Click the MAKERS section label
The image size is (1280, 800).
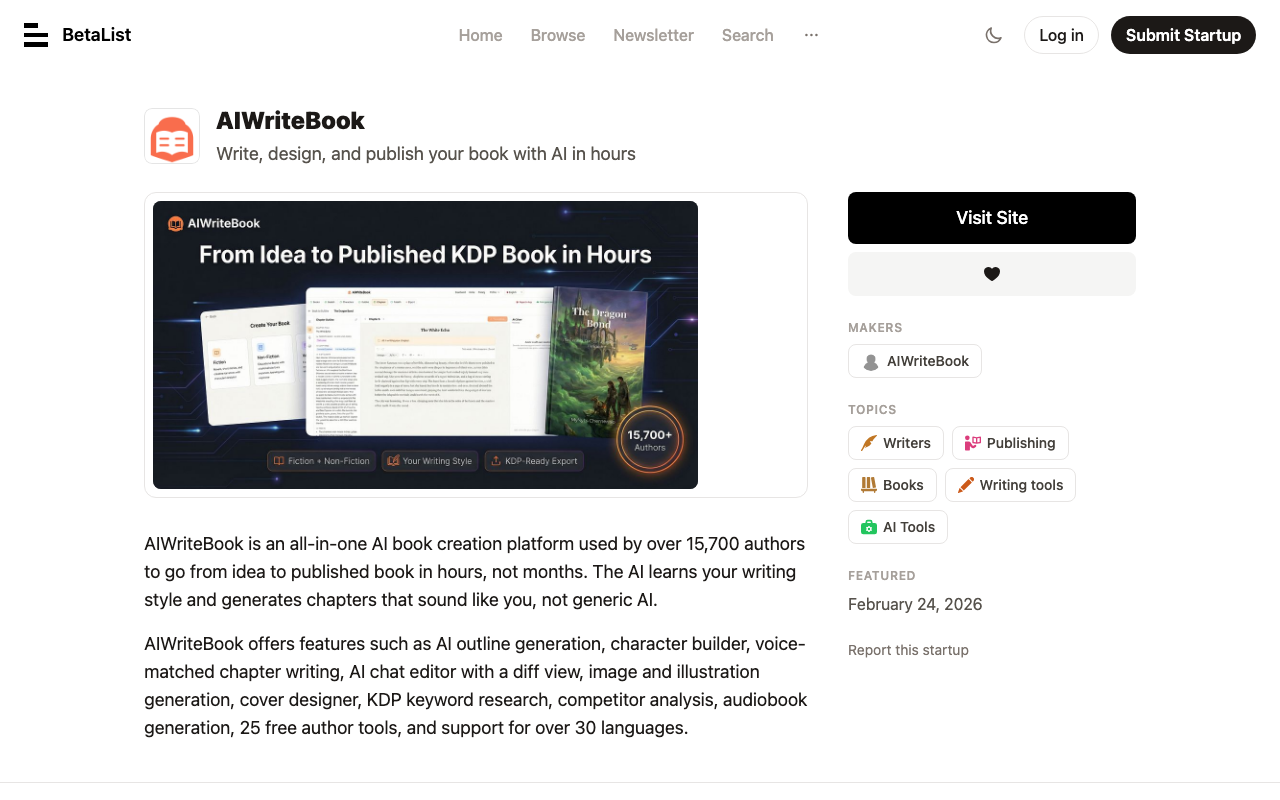(875, 328)
